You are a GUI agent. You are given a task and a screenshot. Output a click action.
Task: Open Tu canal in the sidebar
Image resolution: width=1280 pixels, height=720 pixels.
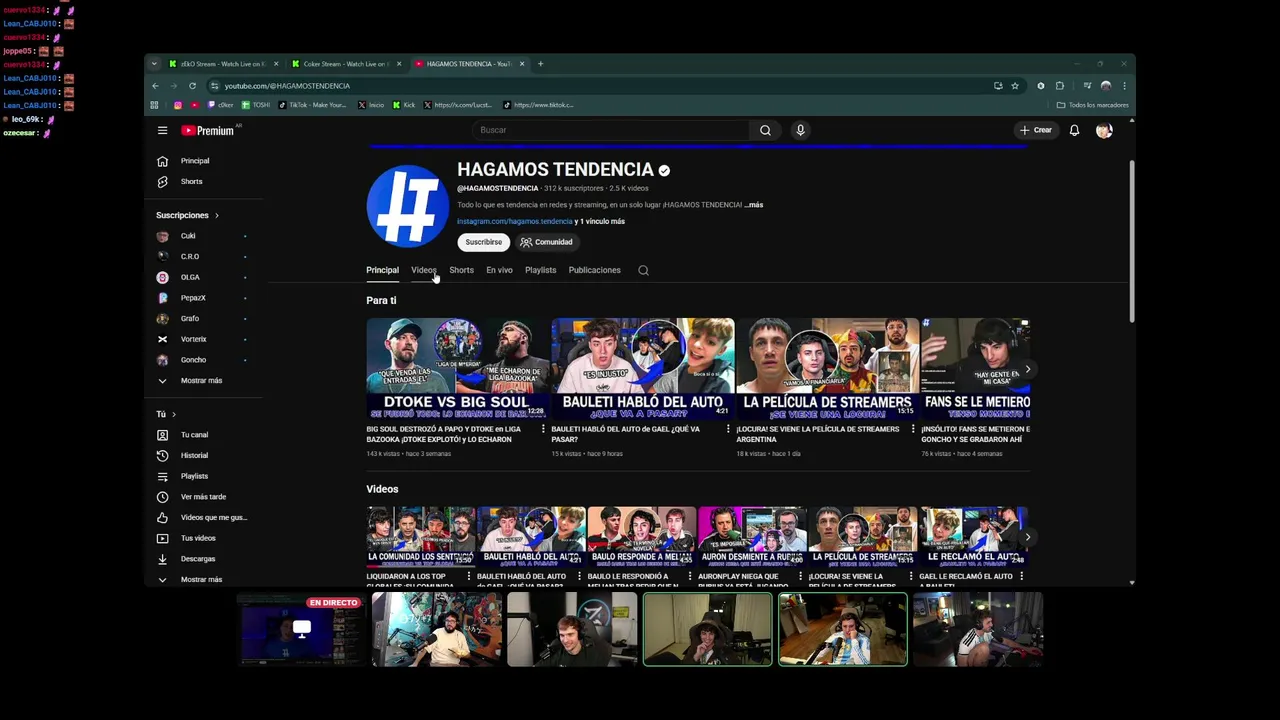(x=194, y=435)
